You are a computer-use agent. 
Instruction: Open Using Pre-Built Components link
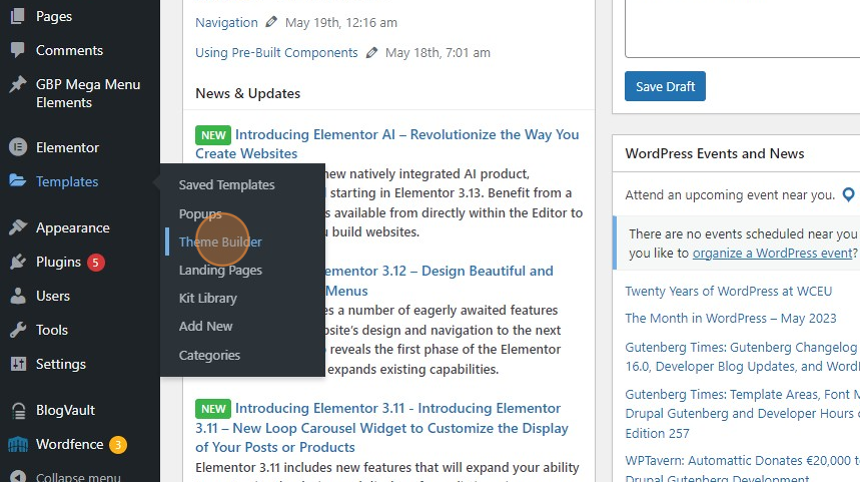[x=276, y=53]
